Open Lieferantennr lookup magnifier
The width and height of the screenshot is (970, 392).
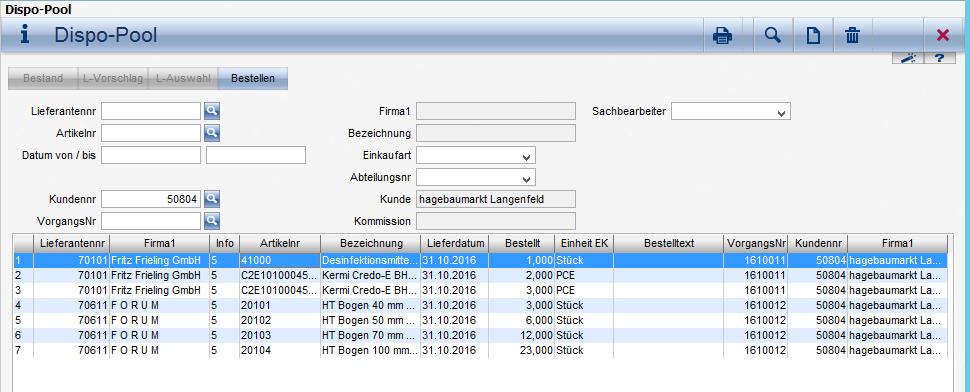(212, 111)
